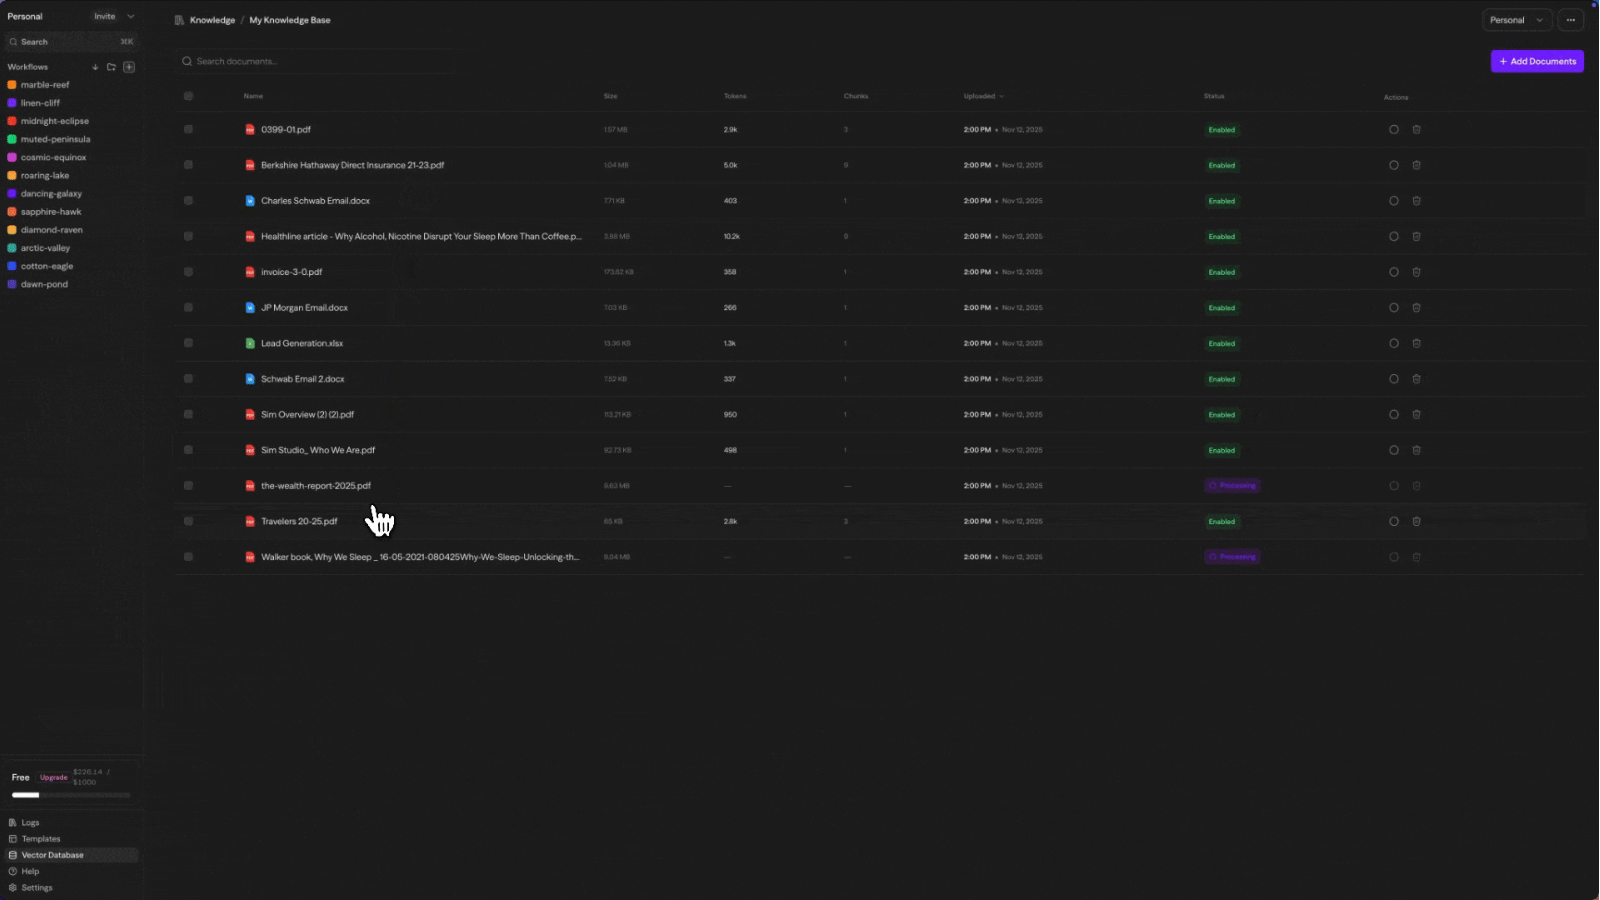Image resolution: width=1600 pixels, height=900 pixels.
Task: Expand the workspace chevron next to Invite
Action: pyautogui.click(x=131, y=16)
